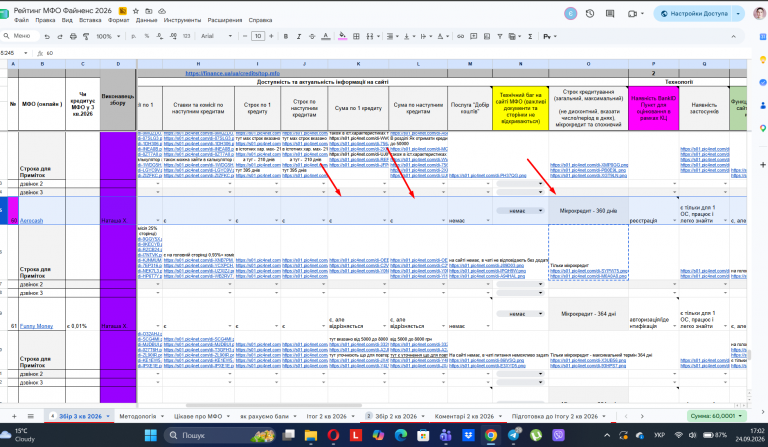Create a filter with funnel icon

click(x=500, y=36)
